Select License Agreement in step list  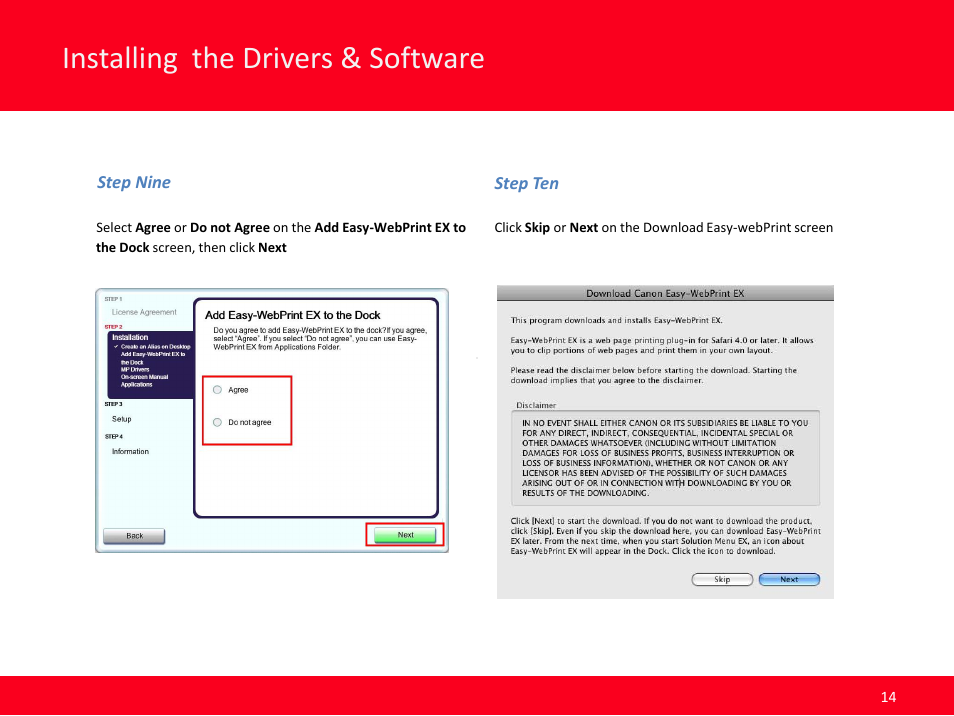click(144, 312)
